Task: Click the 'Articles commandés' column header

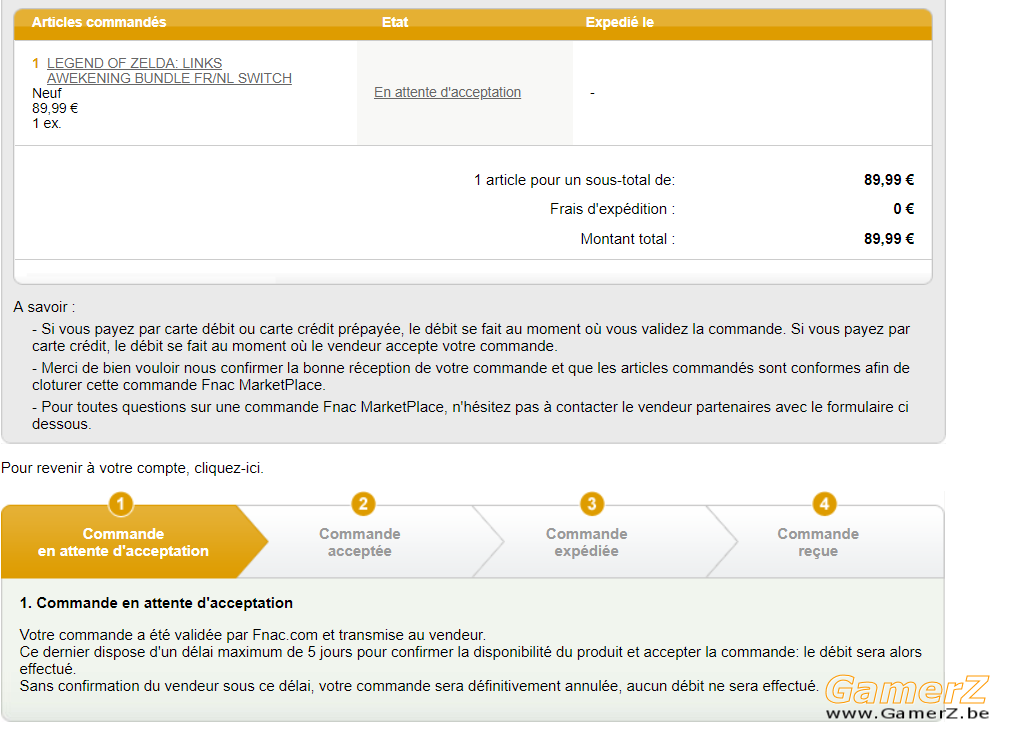Action: 99,23
